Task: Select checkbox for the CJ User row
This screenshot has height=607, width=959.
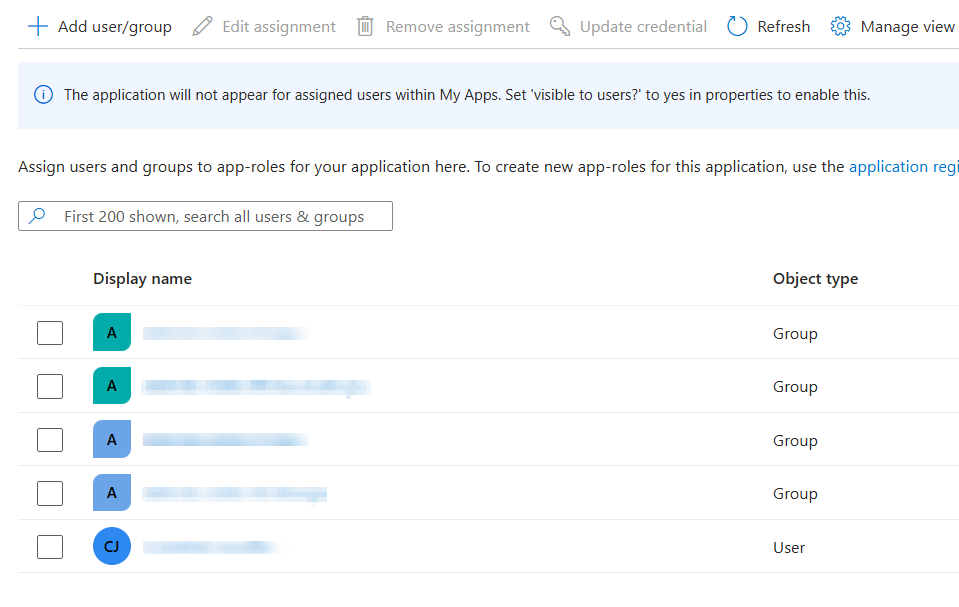Action: pyautogui.click(x=50, y=547)
